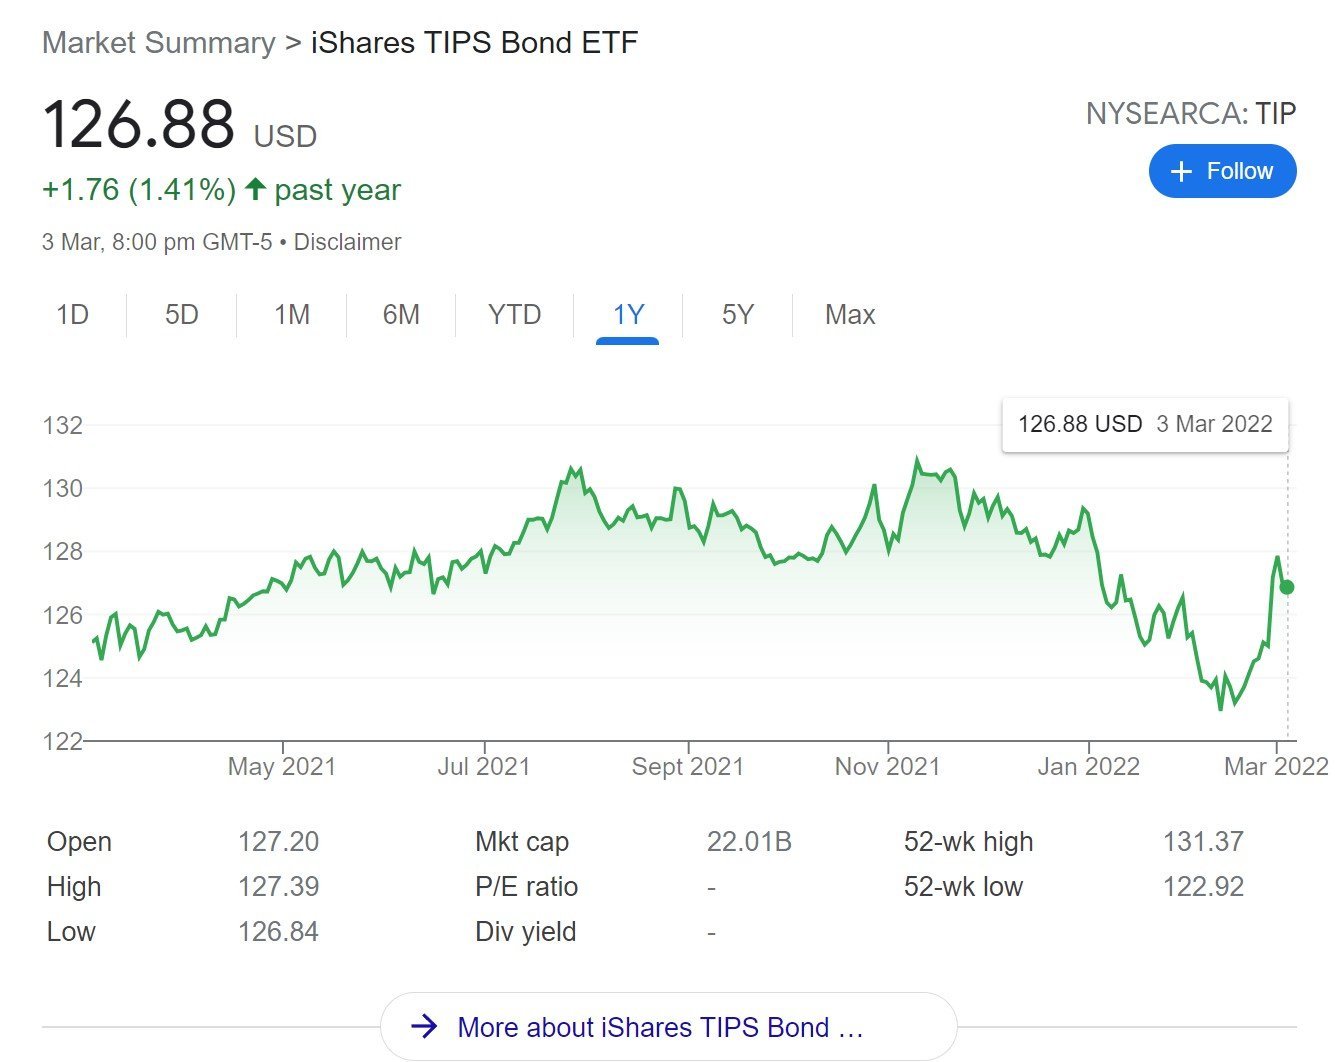Select the 1Y time range tab
Viewport: 1335px width, 1062px height.
(x=628, y=315)
